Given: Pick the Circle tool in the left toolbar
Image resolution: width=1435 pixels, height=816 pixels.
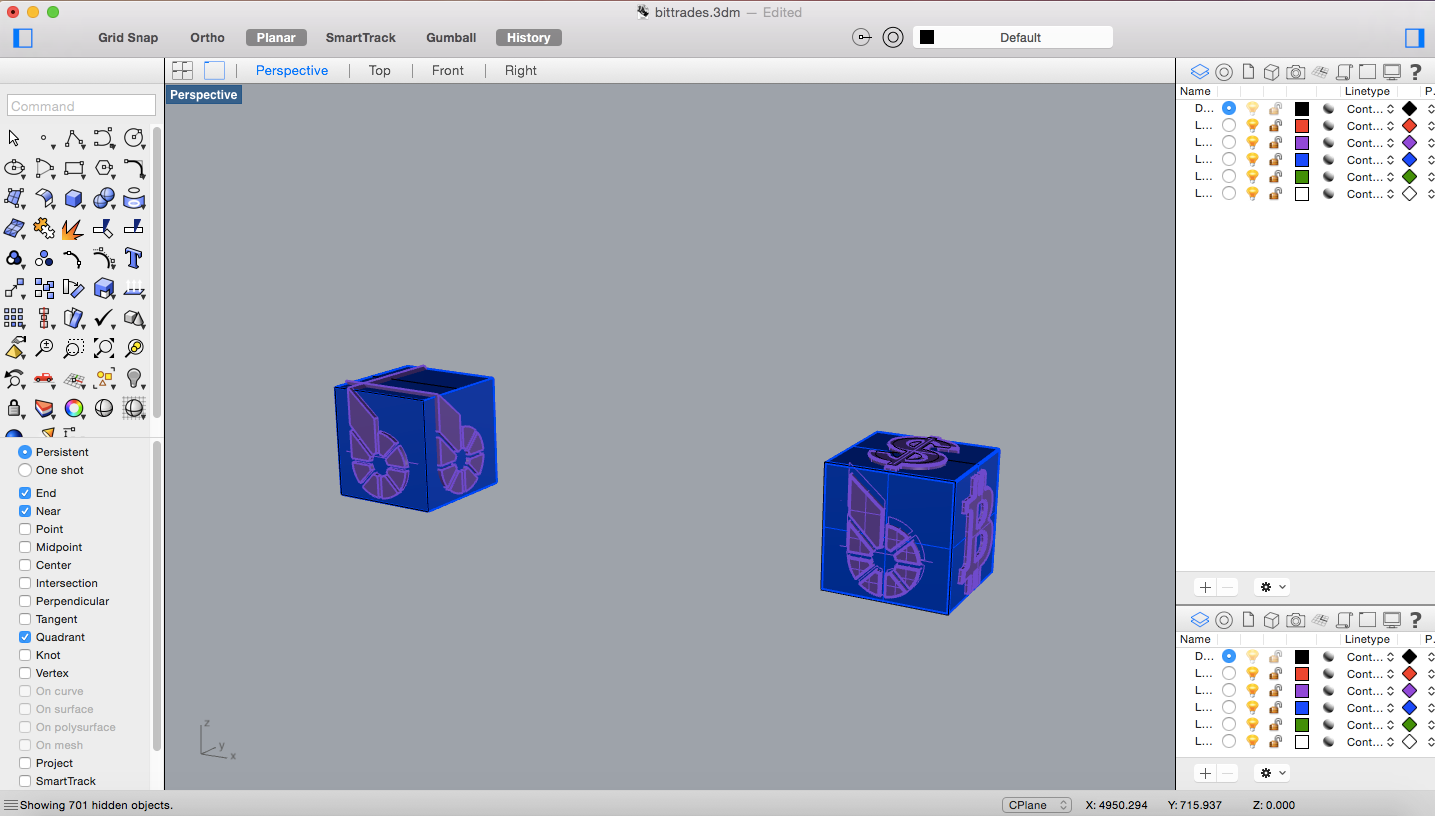Looking at the screenshot, I should click(134, 138).
